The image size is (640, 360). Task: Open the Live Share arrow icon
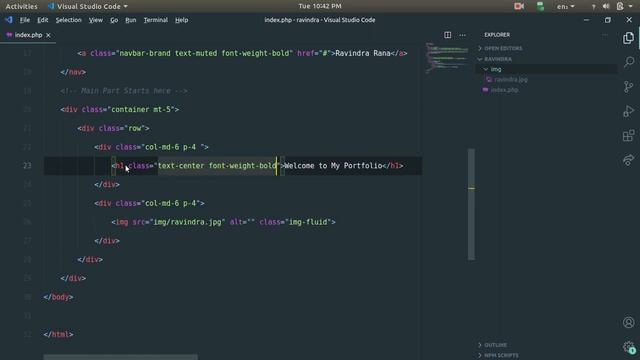pyautogui.click(x=629, y=160)
